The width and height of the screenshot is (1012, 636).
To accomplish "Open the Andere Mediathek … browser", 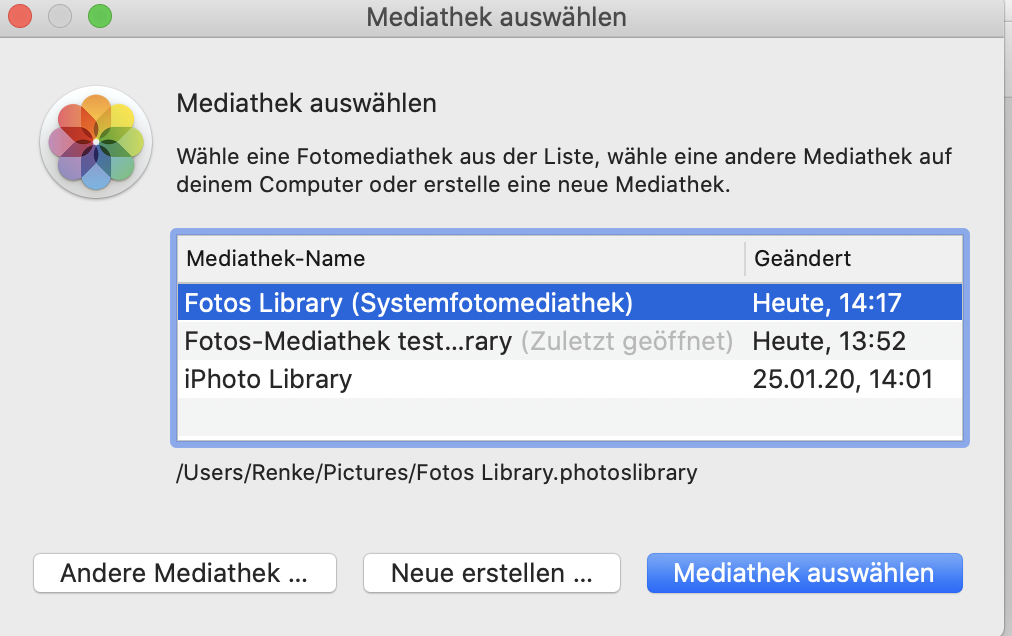I will [x=184, y=573].
